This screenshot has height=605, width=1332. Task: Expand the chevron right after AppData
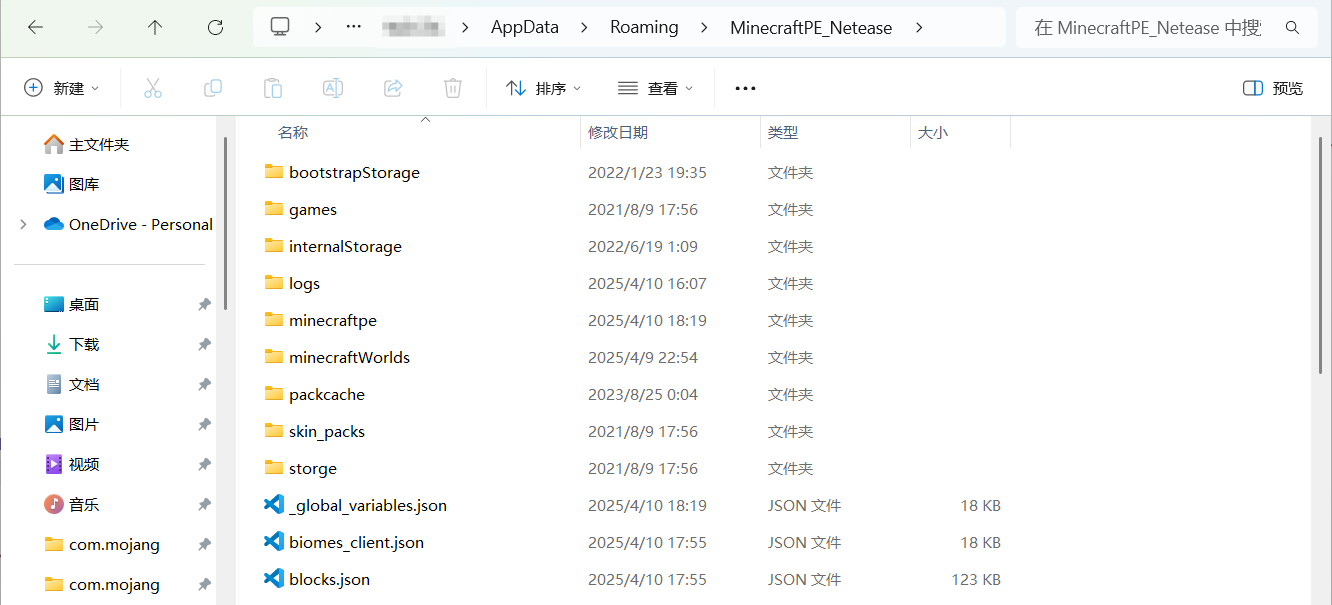[x=585, y=28]
